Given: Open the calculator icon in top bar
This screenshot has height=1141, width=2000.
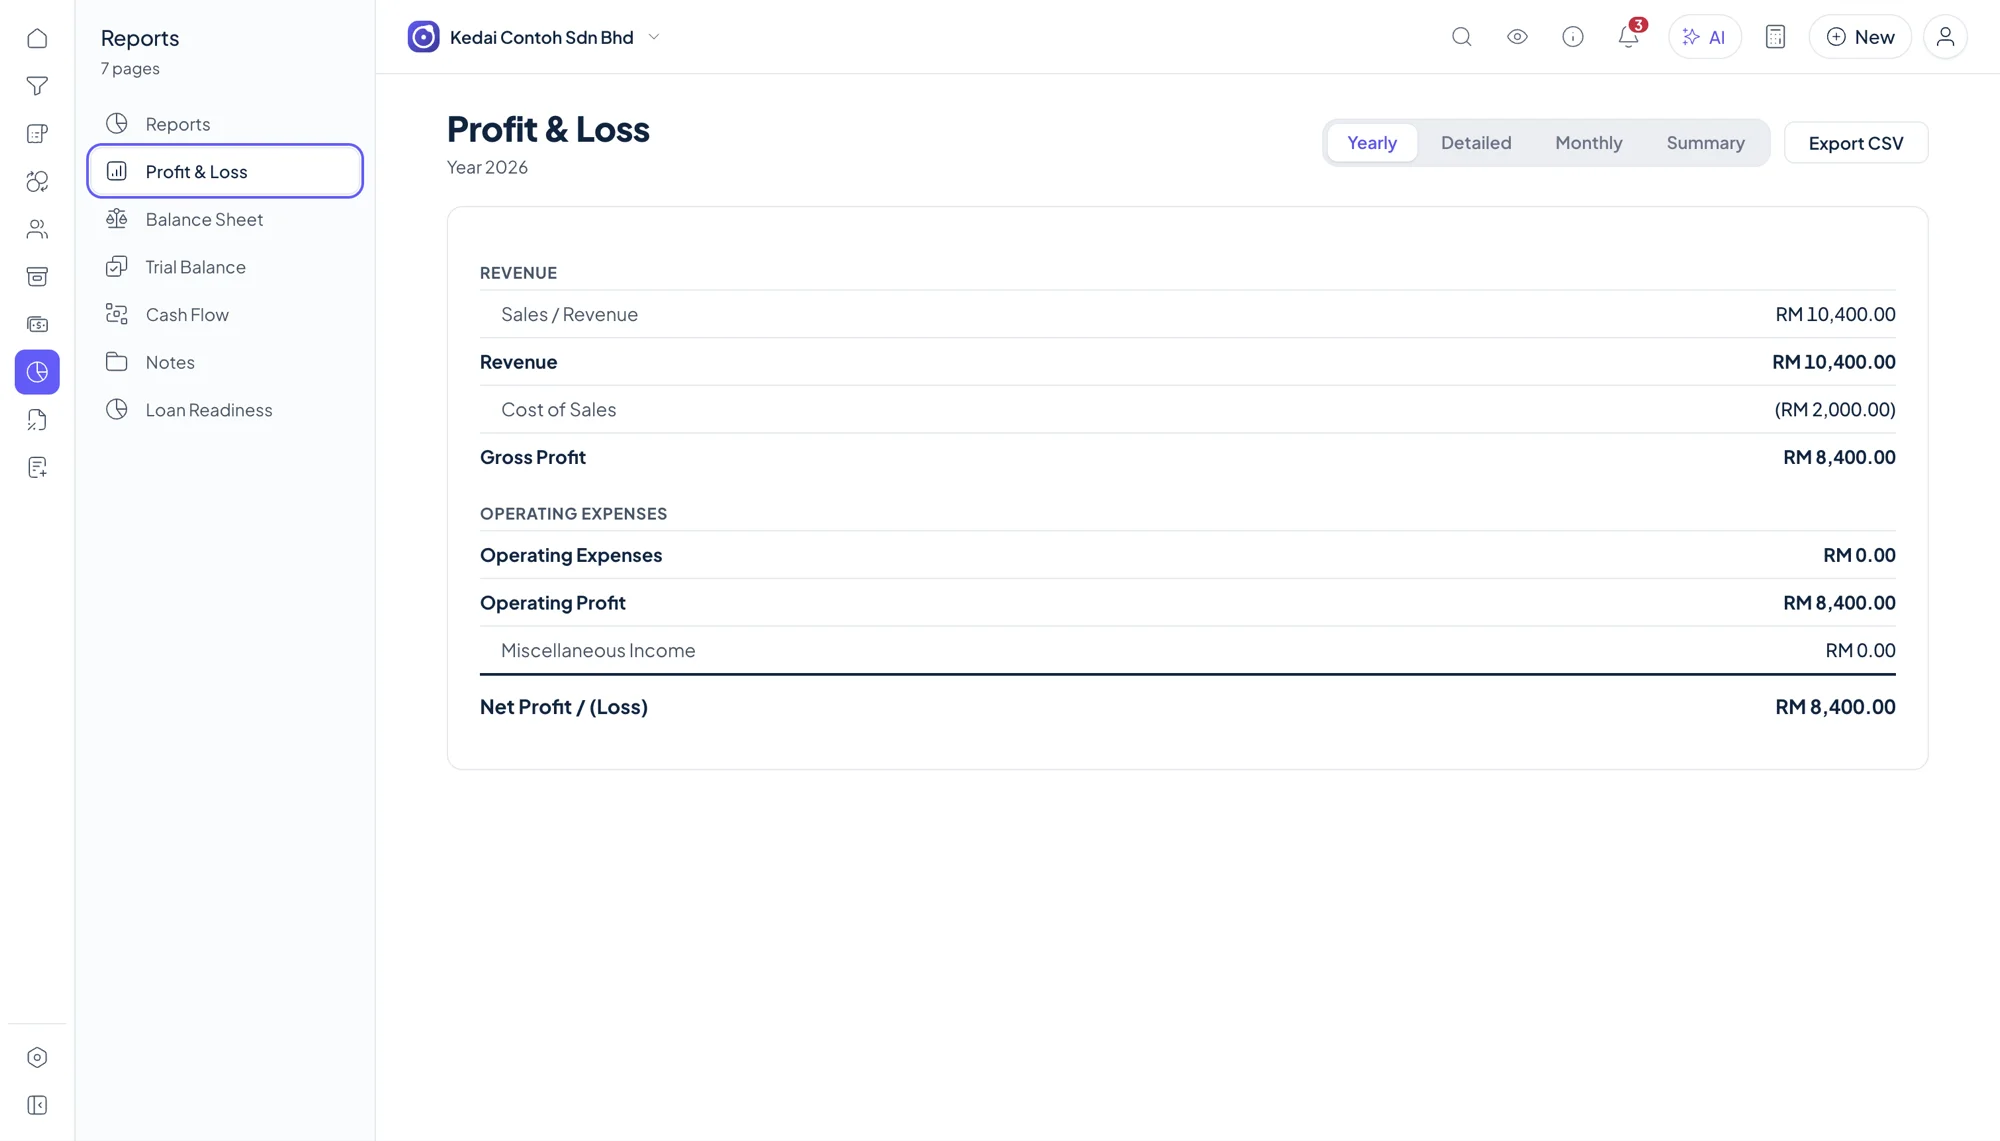Looking at the screenshot, I should pyautogui.click(x=1775, y=37).
